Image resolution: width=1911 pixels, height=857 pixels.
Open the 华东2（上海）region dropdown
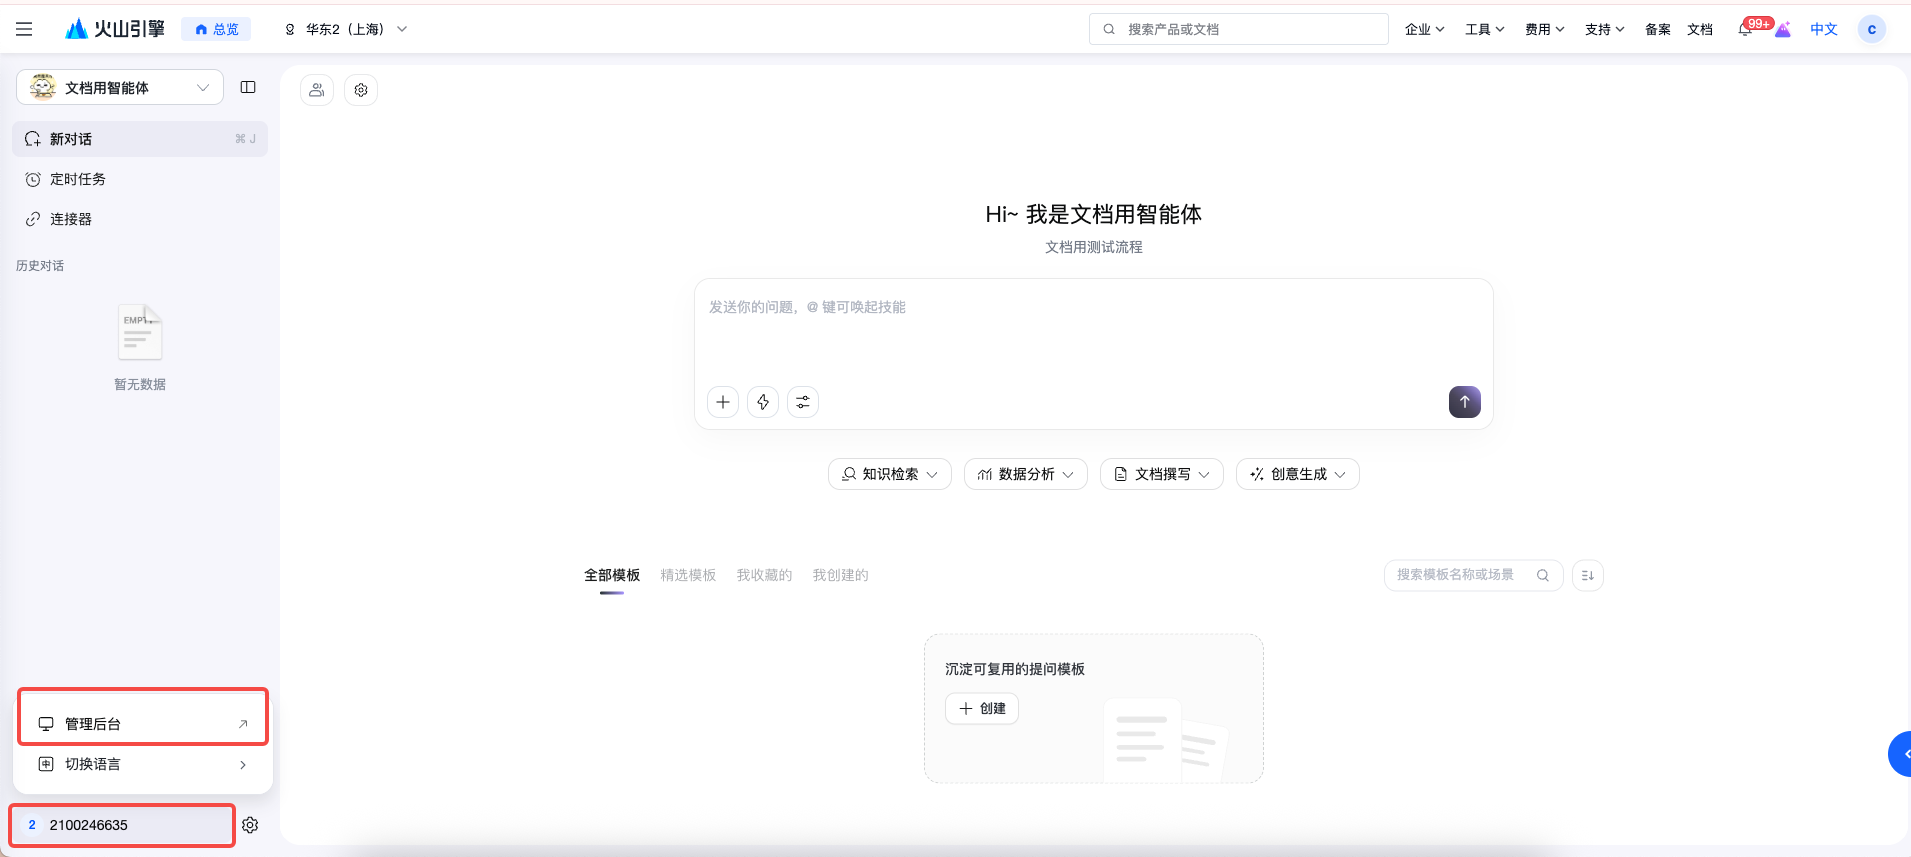pyautogui.click(x=346, y=30)
